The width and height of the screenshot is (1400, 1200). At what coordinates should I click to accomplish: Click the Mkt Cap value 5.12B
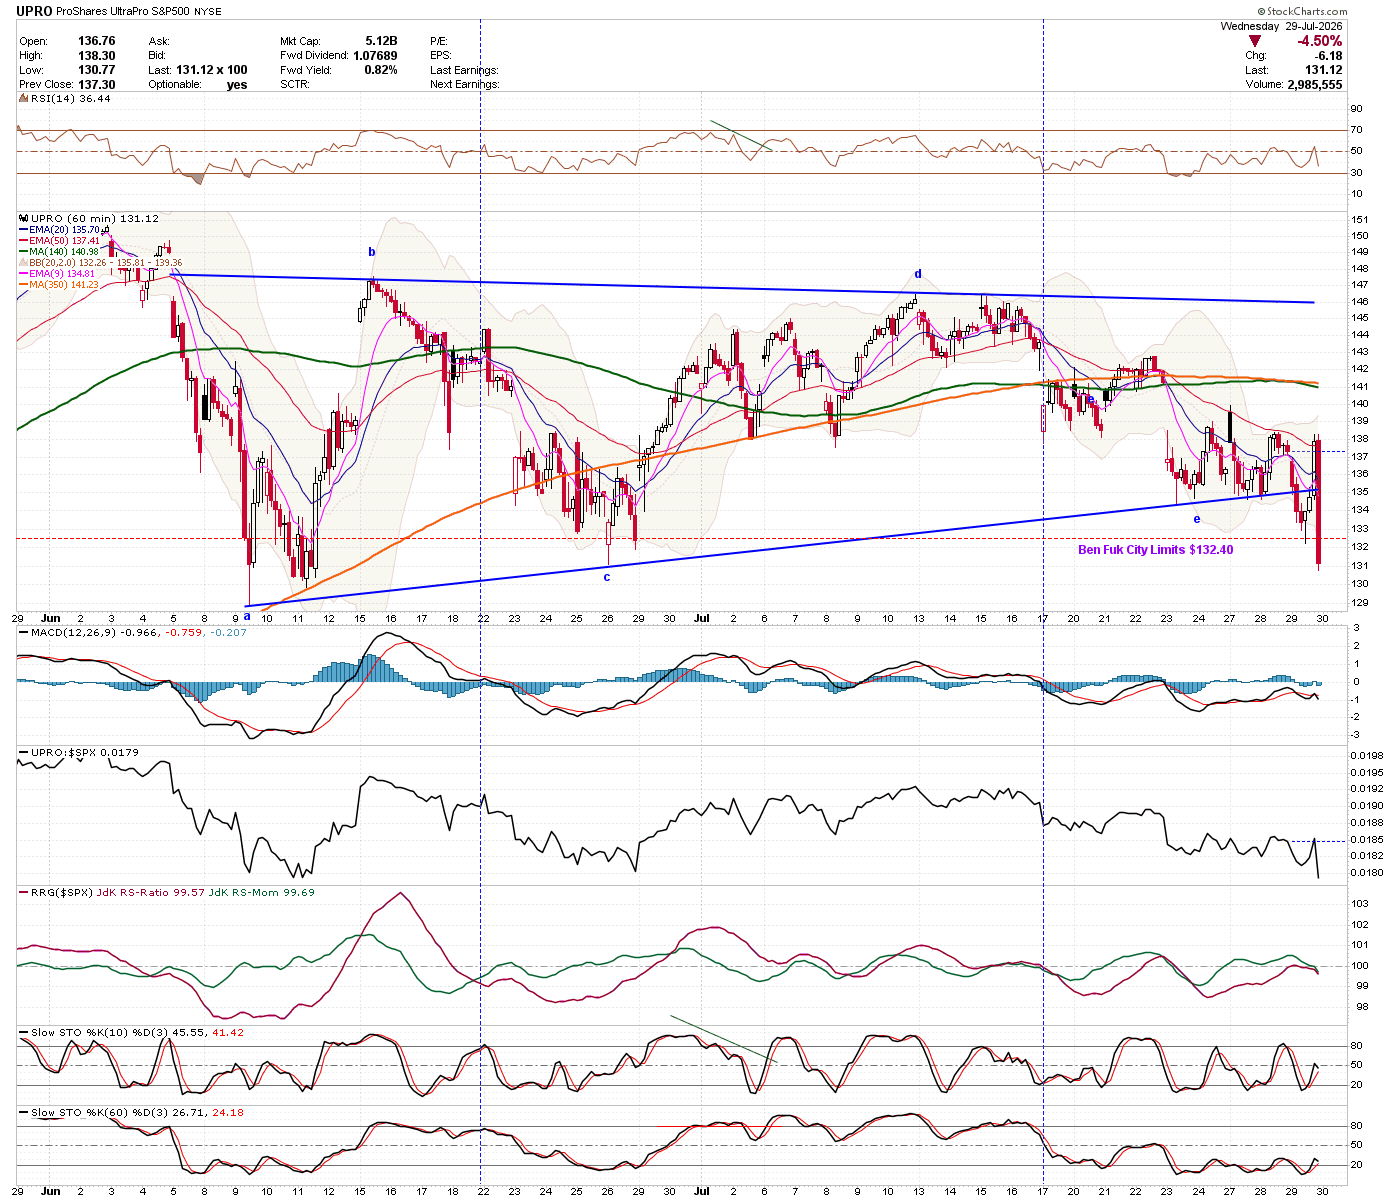point(381,41)
